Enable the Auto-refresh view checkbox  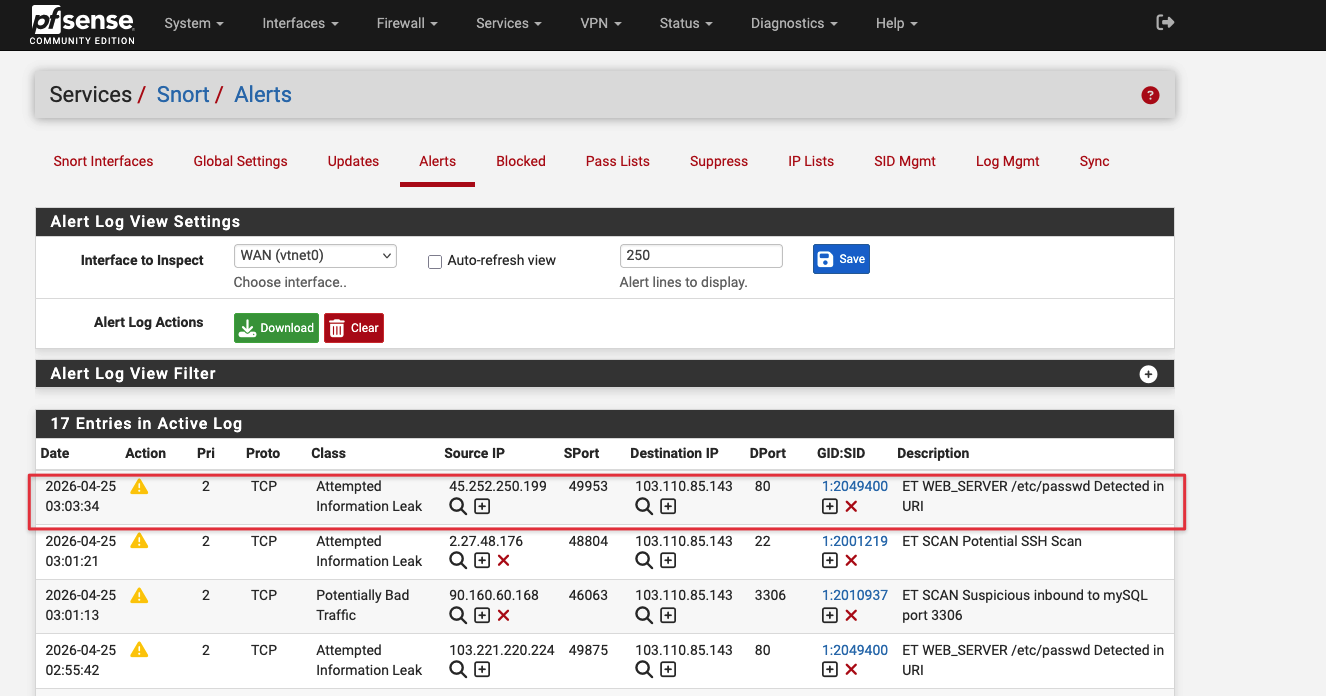tap(435, 261)
